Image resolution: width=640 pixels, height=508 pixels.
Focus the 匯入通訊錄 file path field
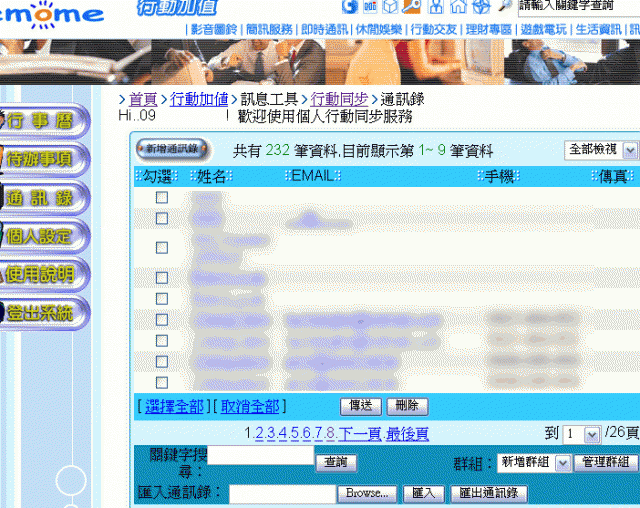pyautogui.click(x=282, y=494)
